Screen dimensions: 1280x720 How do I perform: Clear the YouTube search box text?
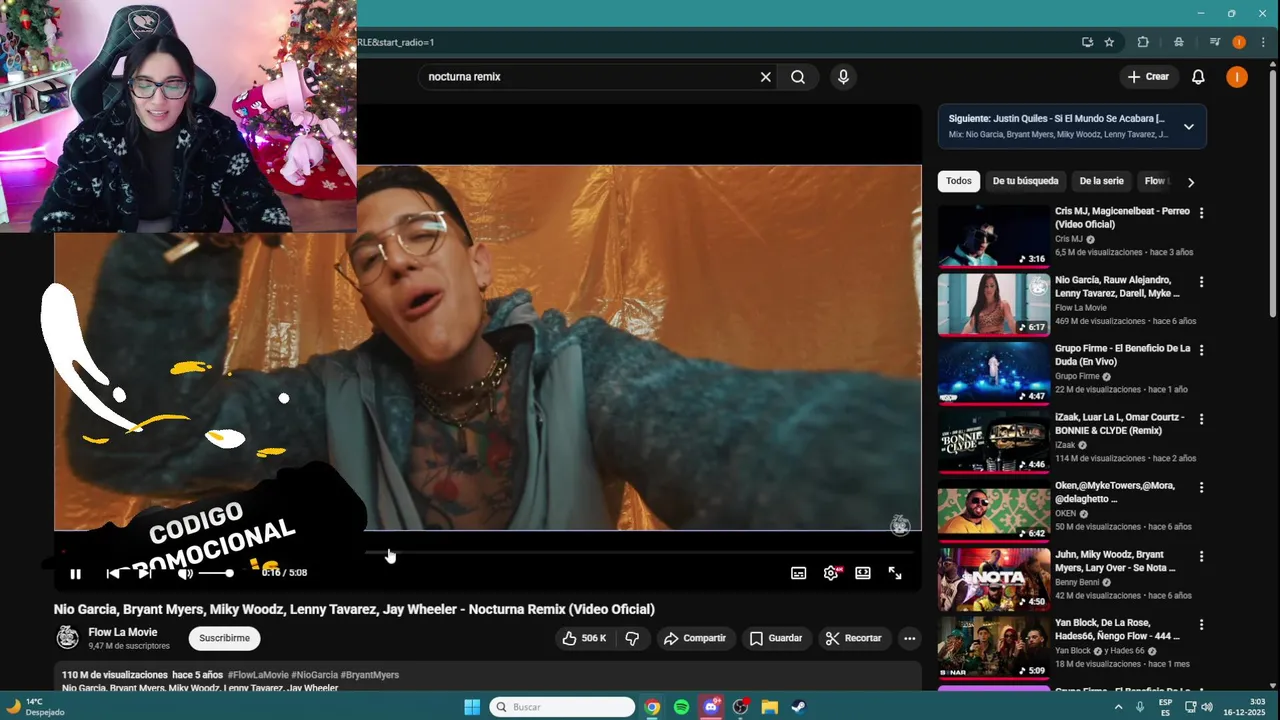[x=766, y=77]
